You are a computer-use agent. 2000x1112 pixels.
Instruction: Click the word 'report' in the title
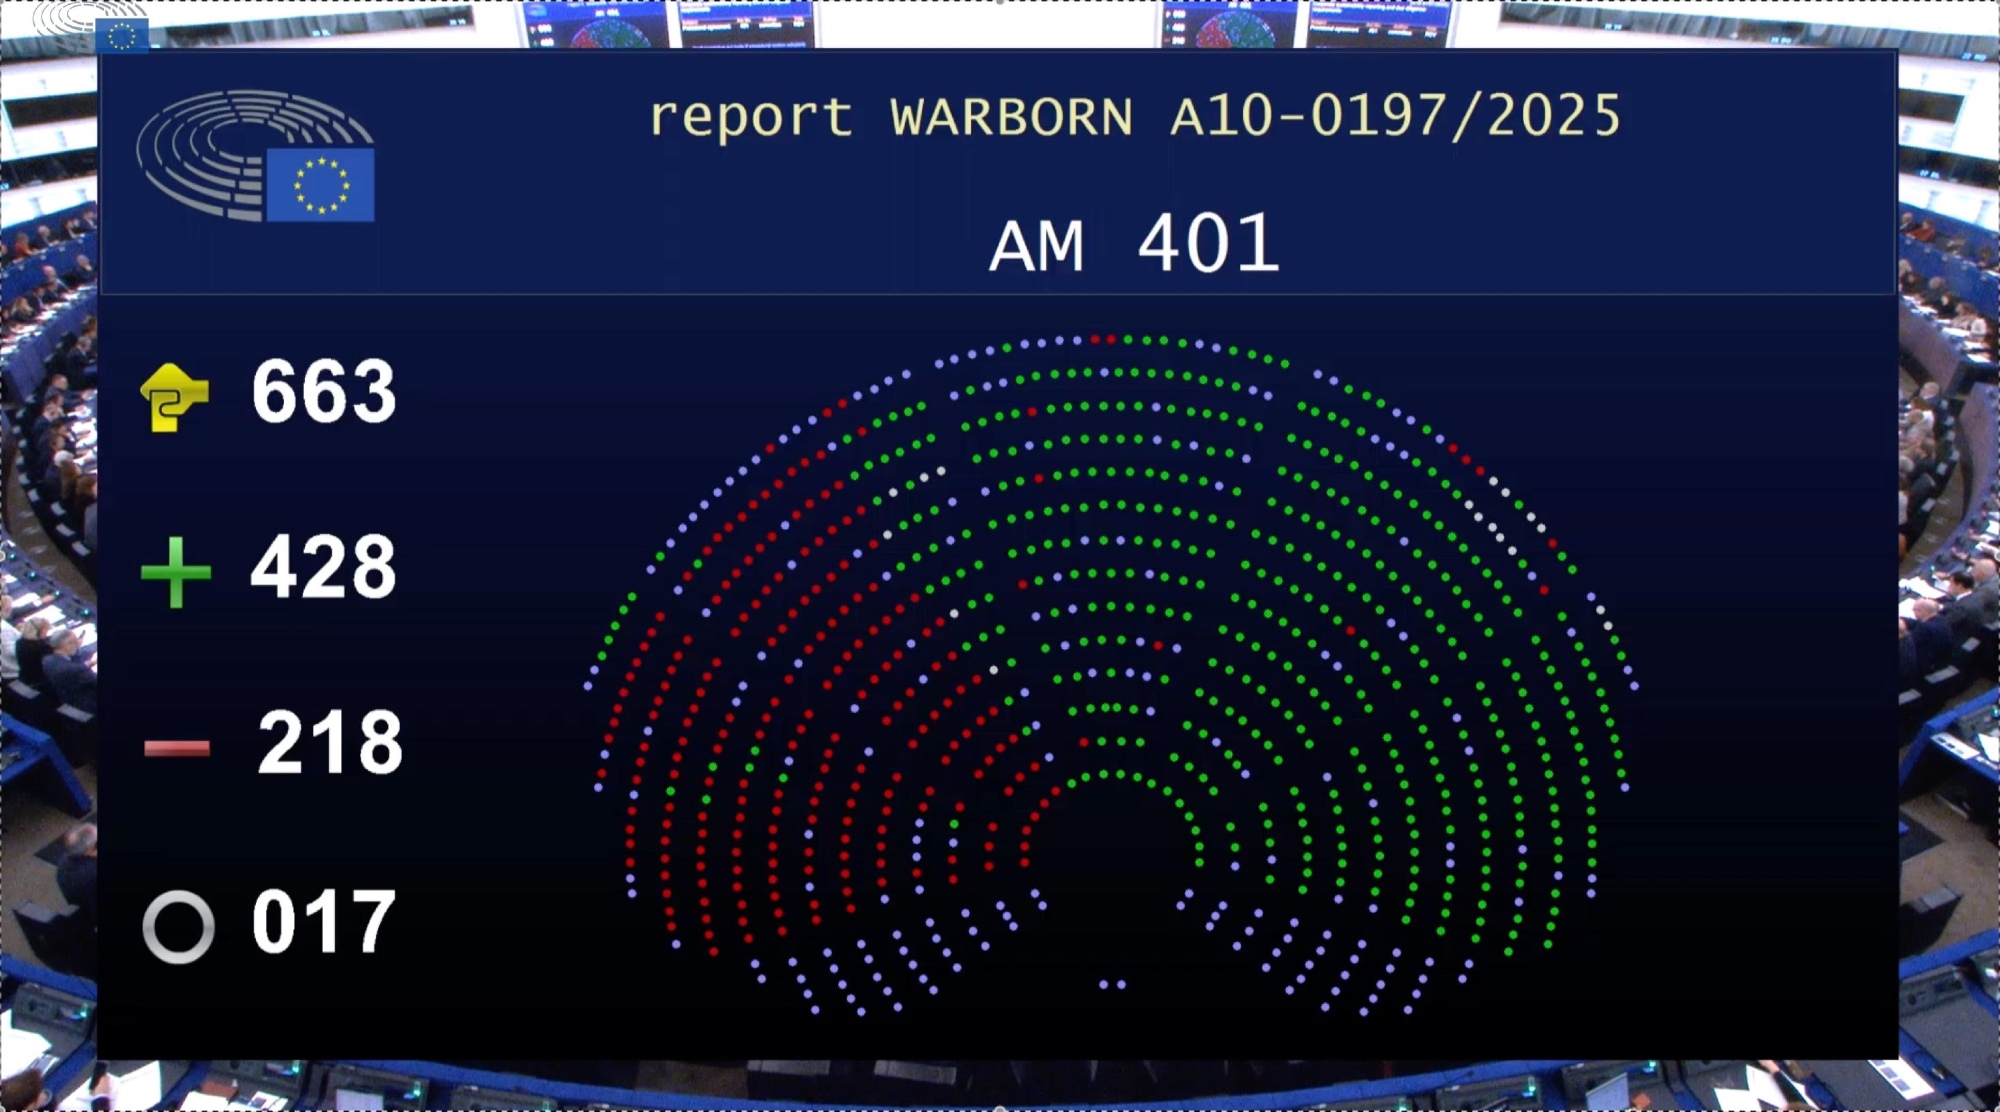[750, 118]
